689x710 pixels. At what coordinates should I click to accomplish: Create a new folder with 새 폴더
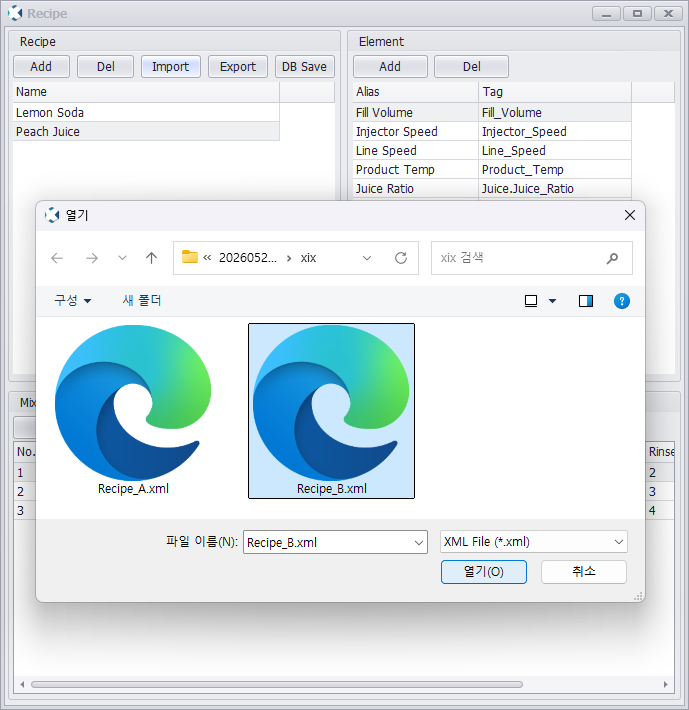tap(142, 301)
